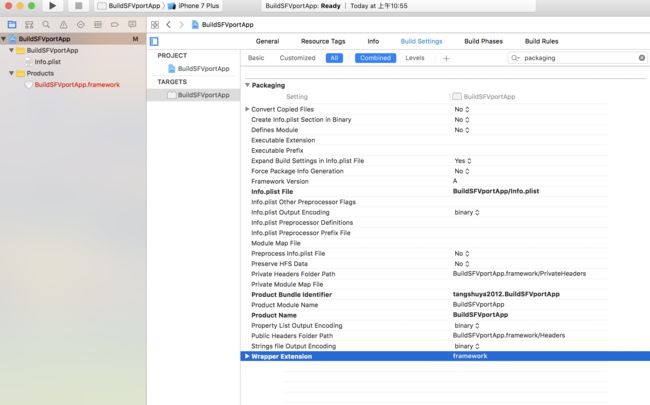The width and height of the screenshot is (650, 405).
Task: Open the Symbol navigator icon
Action: (29, 25)
